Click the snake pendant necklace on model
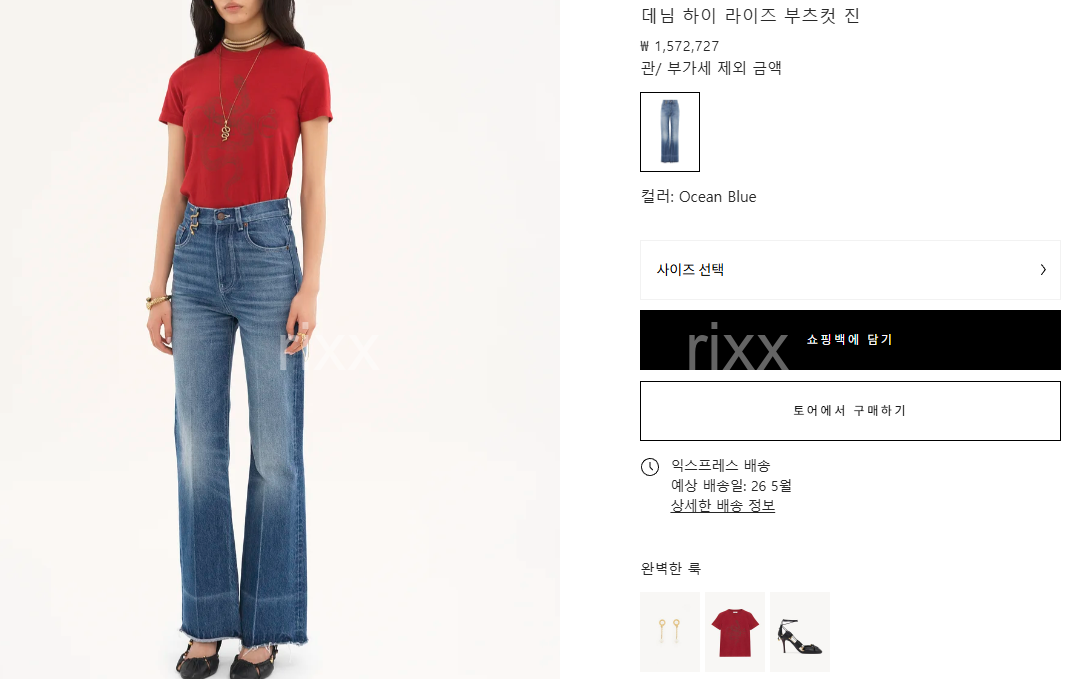 (226, 130)
